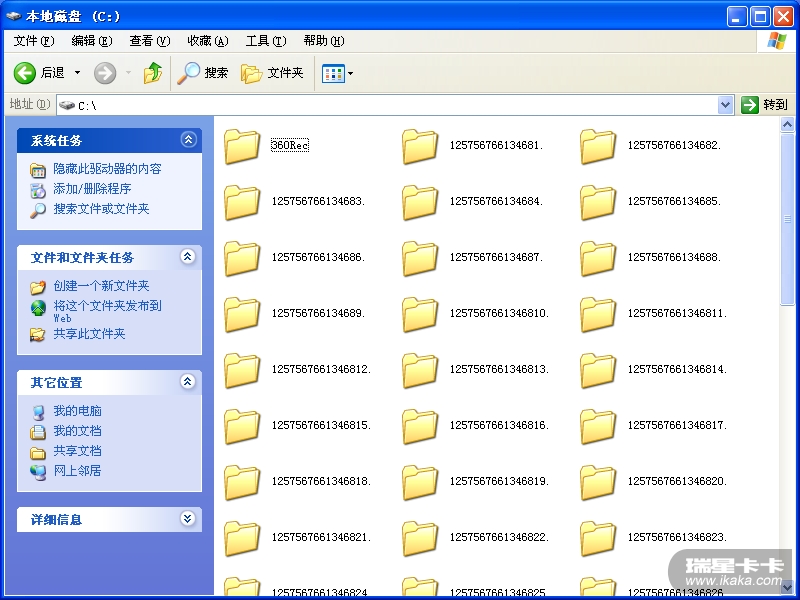The width and height of the screenshot is (800, 600).
Task: Open 我的电脑 from other places
Action: [78, 411]
